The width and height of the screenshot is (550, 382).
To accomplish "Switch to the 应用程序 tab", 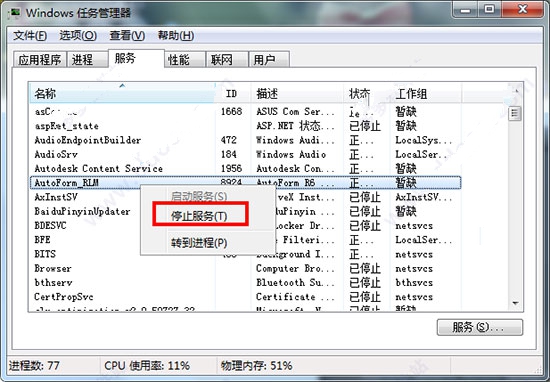I will (x=40, y=60).
